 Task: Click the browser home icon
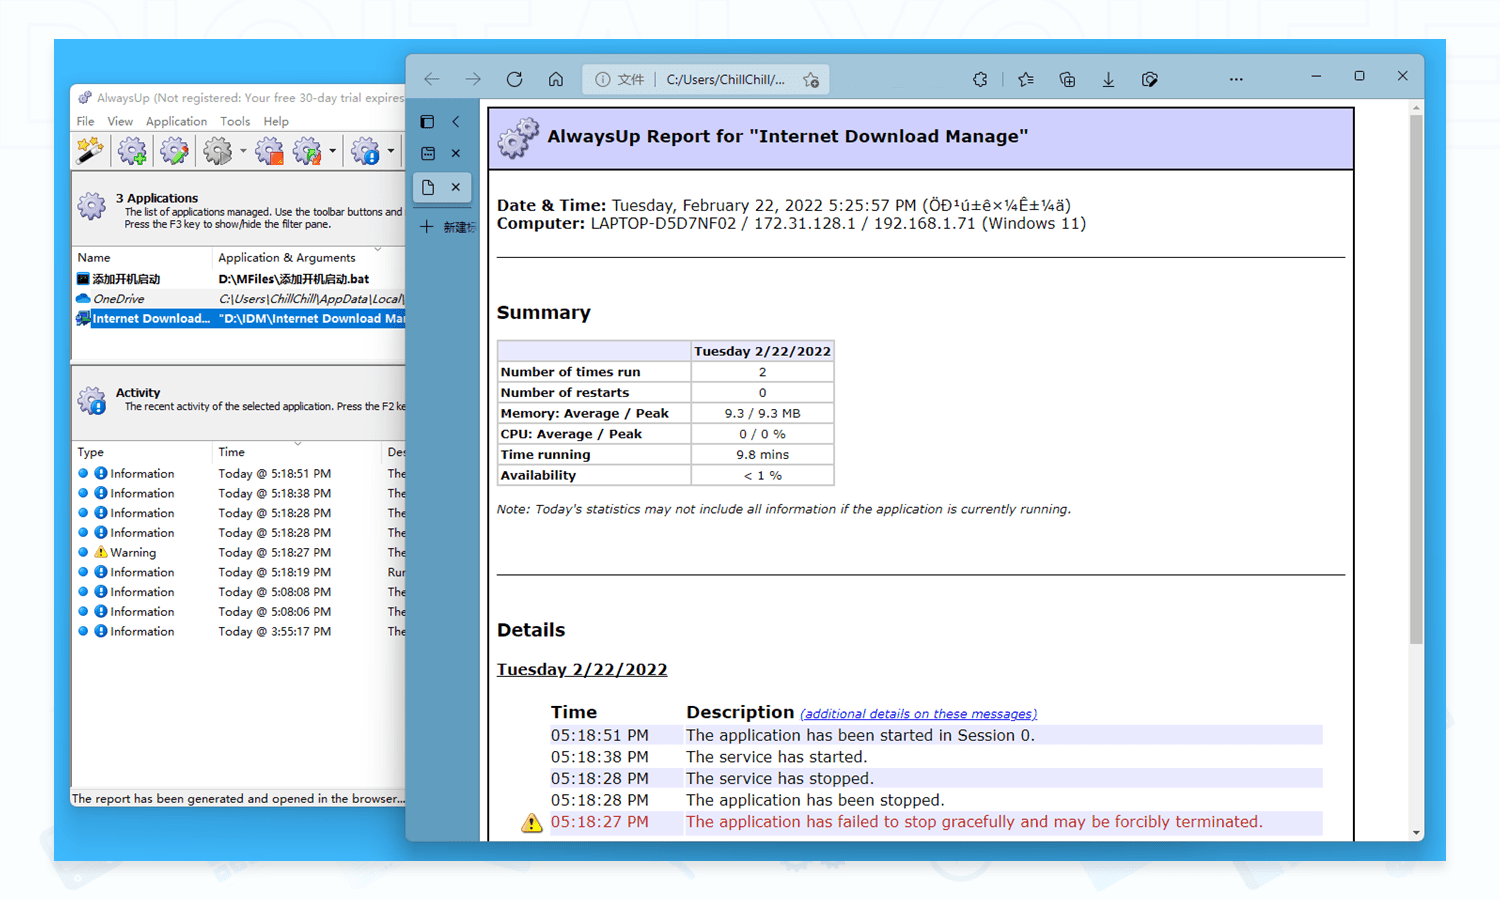[556, 79]
